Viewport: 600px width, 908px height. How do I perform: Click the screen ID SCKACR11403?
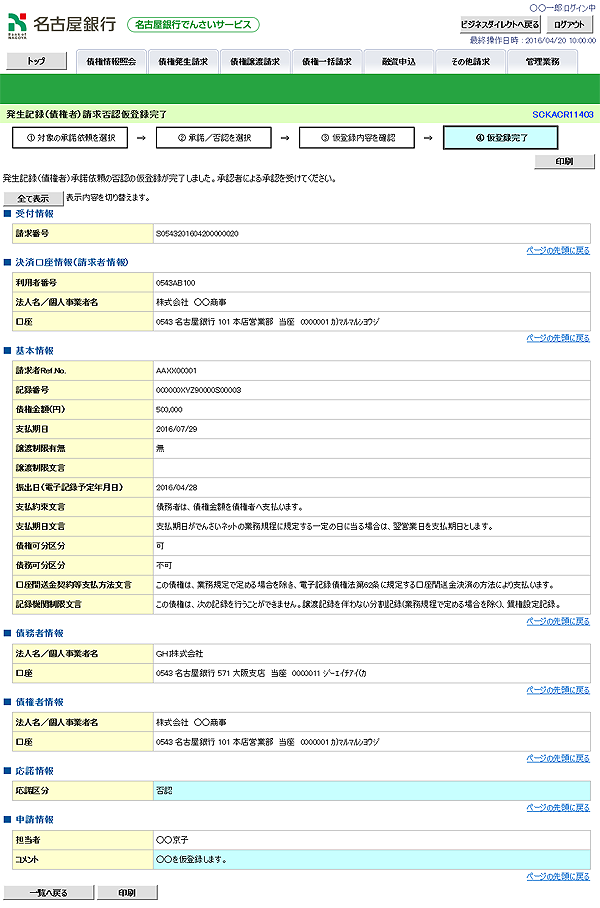(563, 115)
